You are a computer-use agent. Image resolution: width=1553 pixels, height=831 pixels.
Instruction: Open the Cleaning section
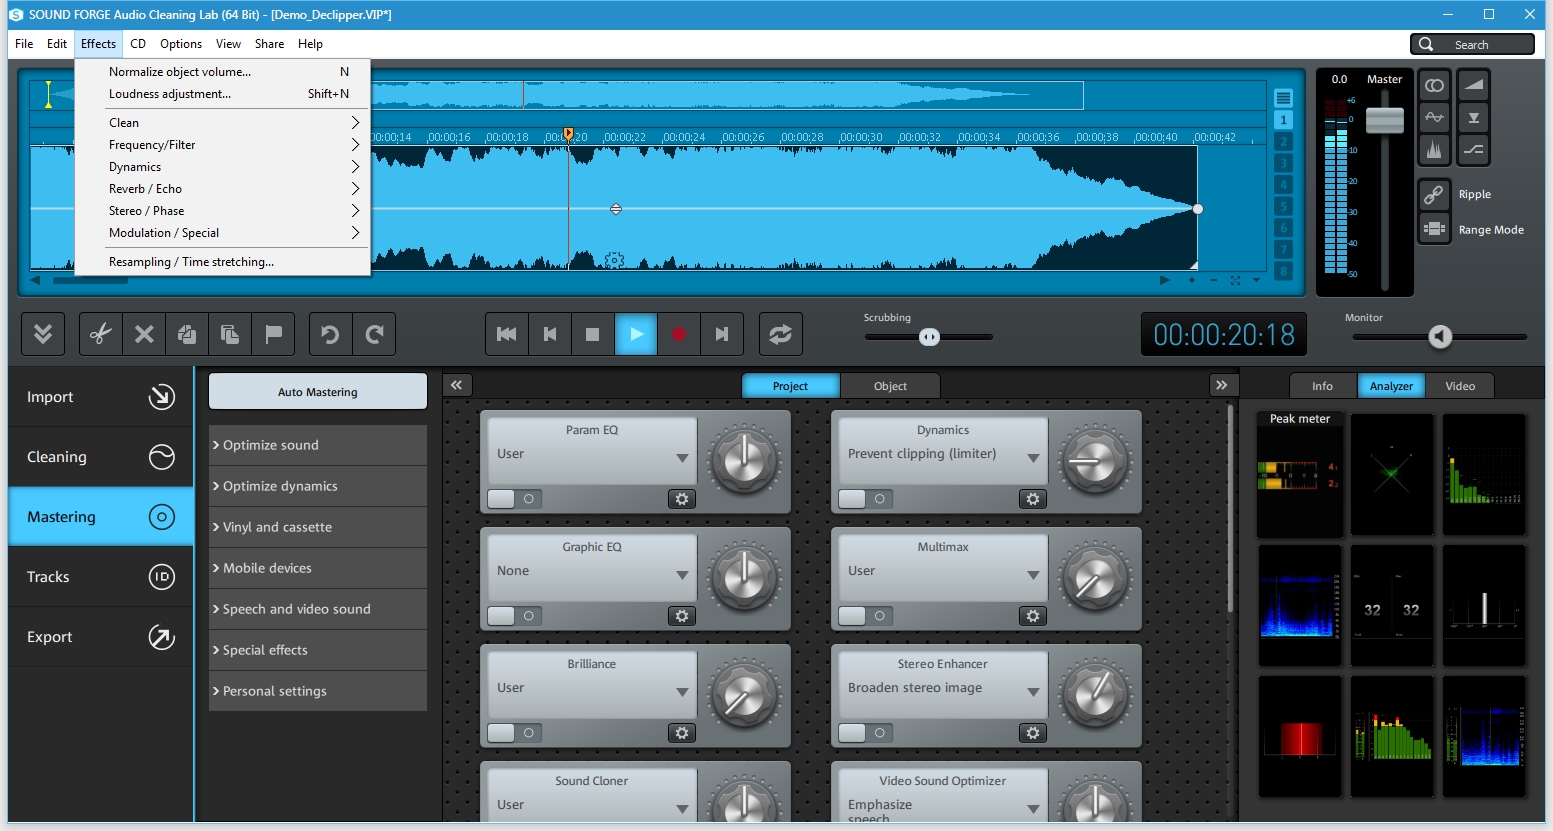click(x=101, y=457)
